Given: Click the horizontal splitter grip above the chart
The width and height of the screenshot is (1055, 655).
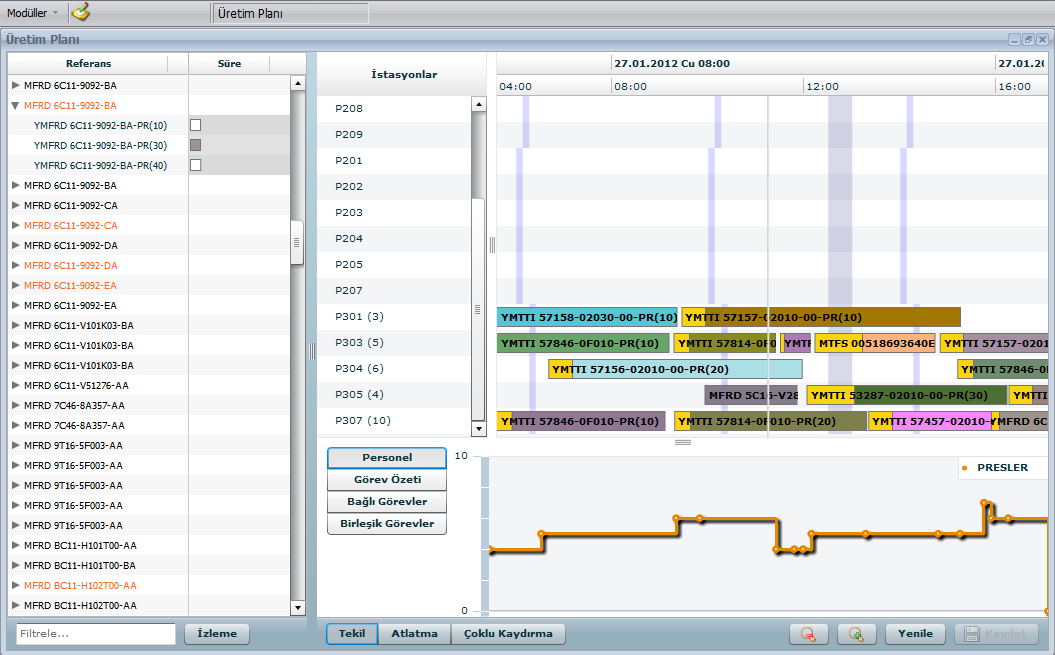Looking at the screenshot, I should pyautogui.click(x=683, y=442).
